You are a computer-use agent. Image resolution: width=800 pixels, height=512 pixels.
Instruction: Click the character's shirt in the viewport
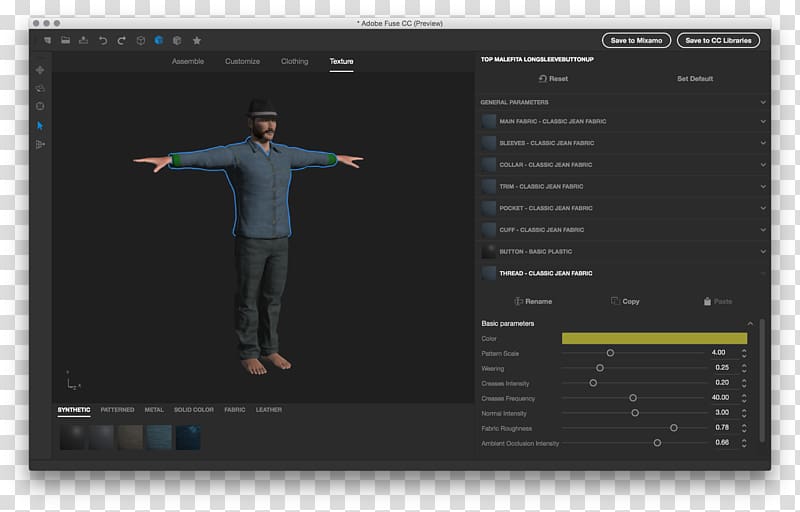point(263,191)
